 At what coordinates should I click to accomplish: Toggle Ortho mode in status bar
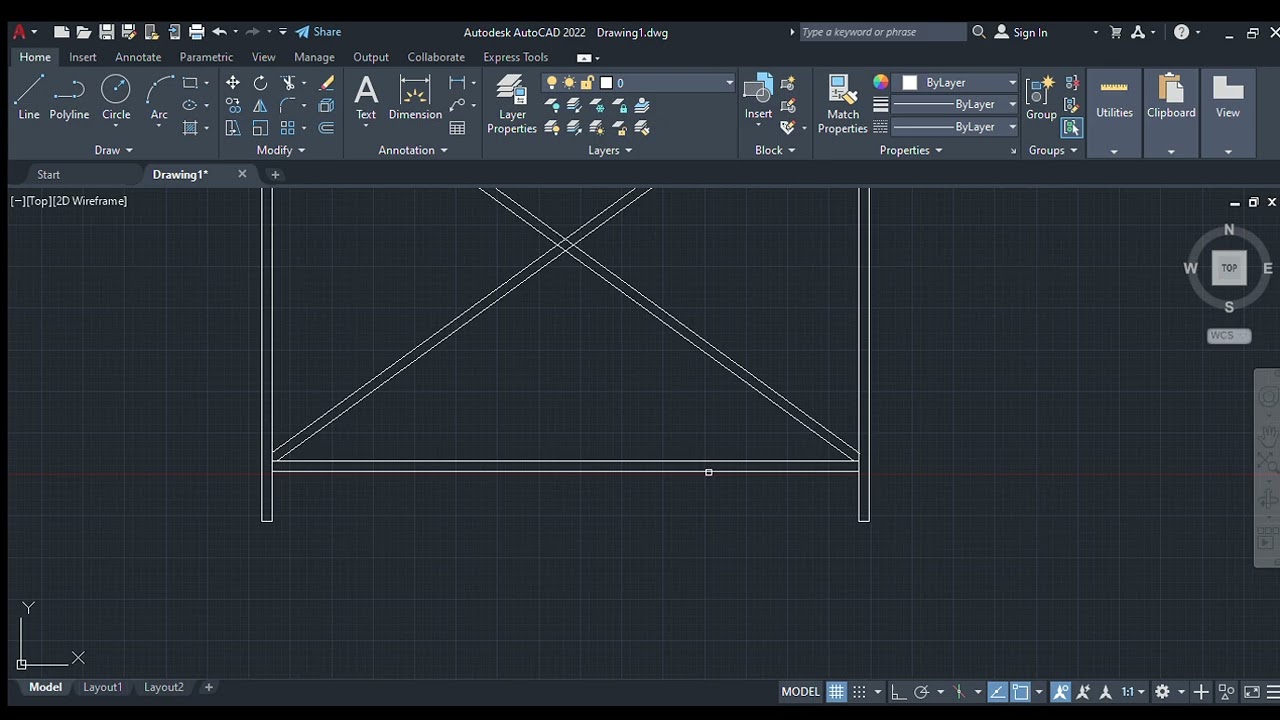coord(898,692)
